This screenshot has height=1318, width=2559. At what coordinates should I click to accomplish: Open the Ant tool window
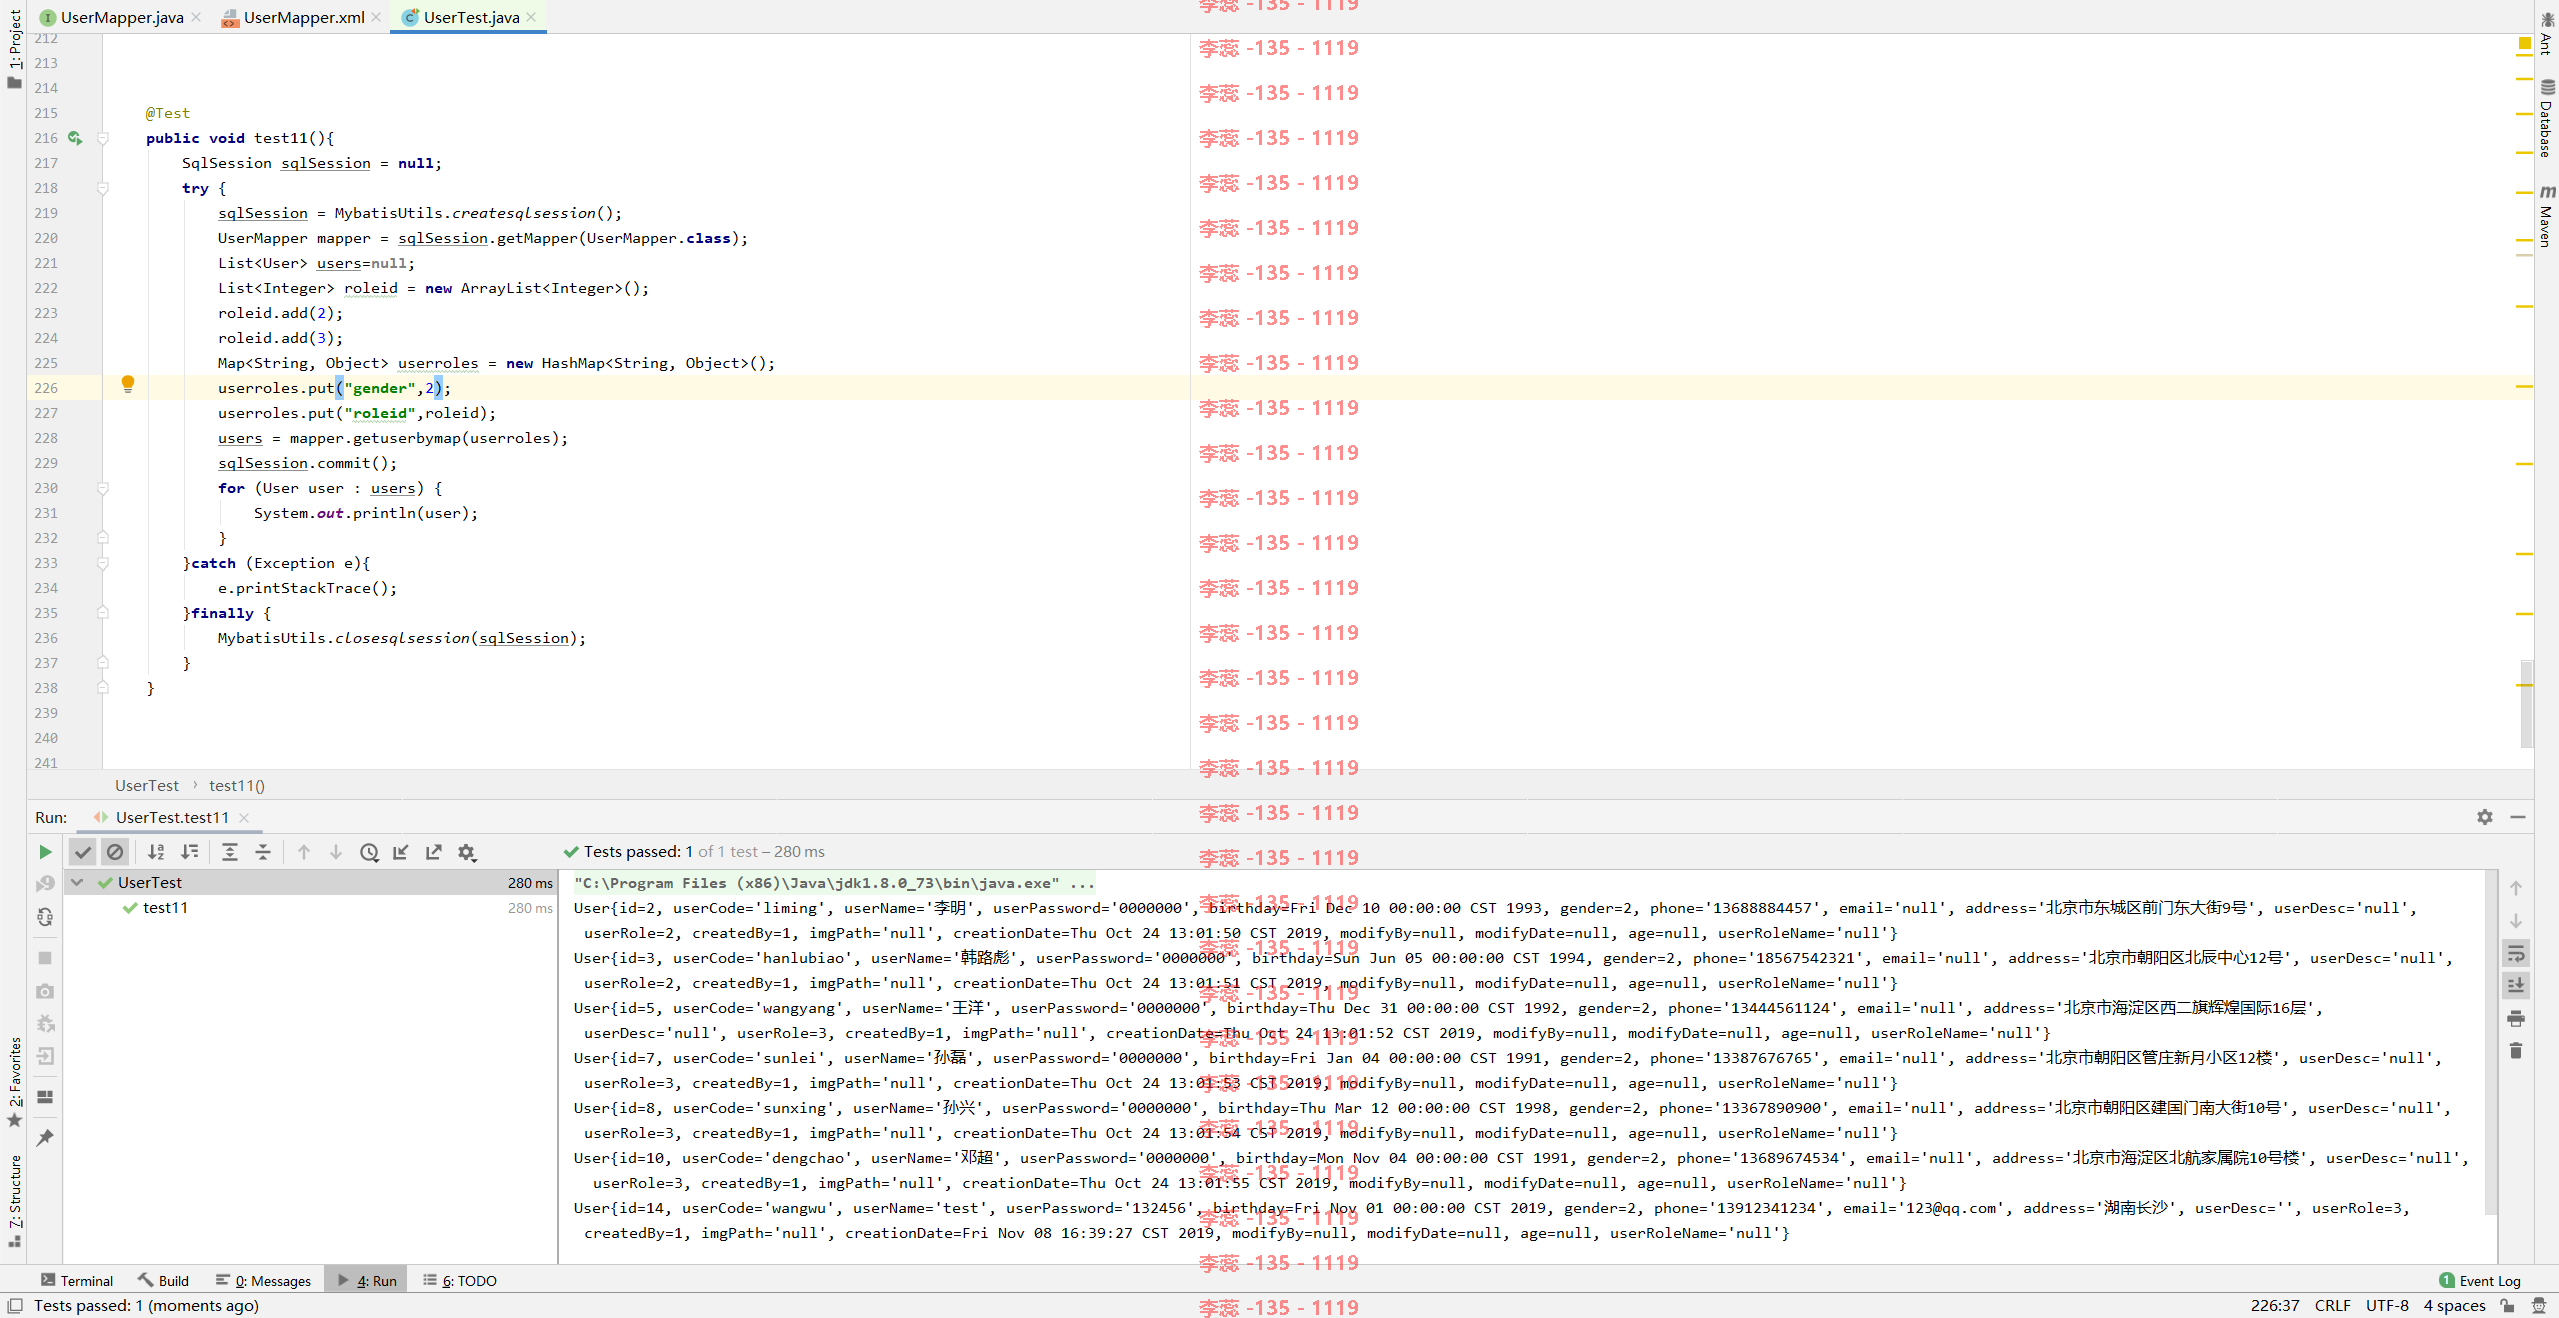click(2546, 33)
